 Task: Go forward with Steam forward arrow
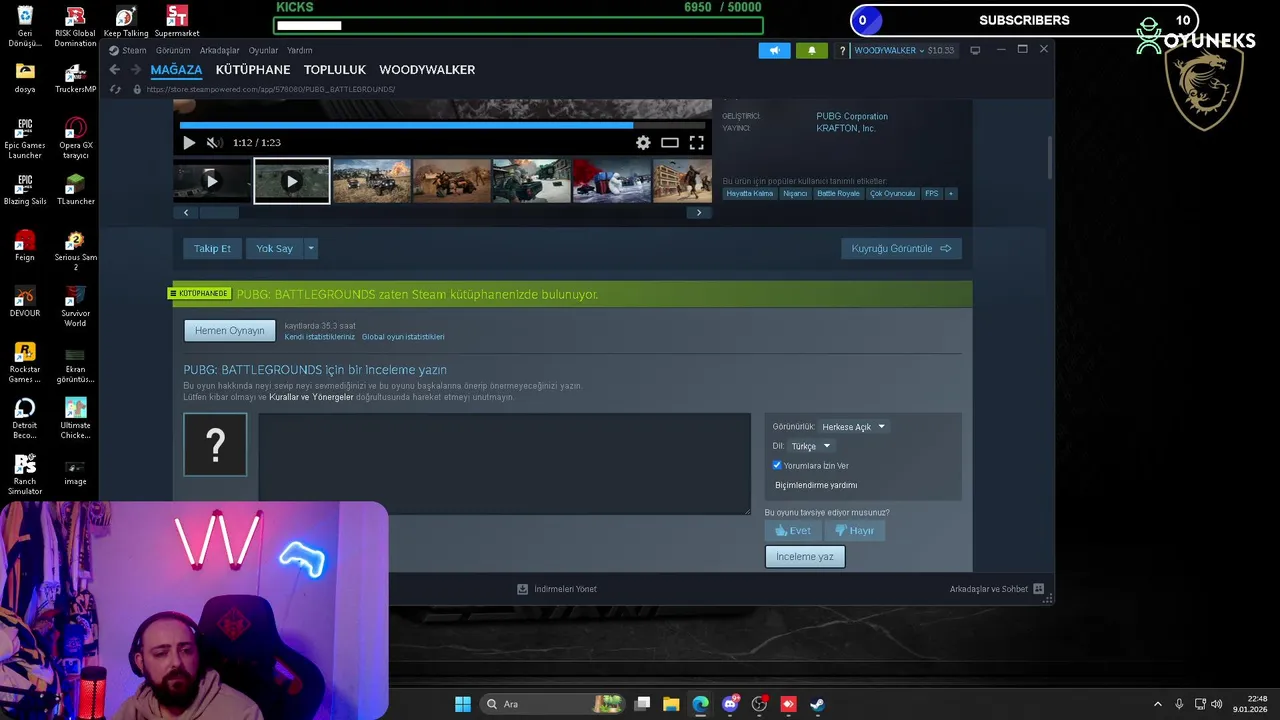pos(135,70)
